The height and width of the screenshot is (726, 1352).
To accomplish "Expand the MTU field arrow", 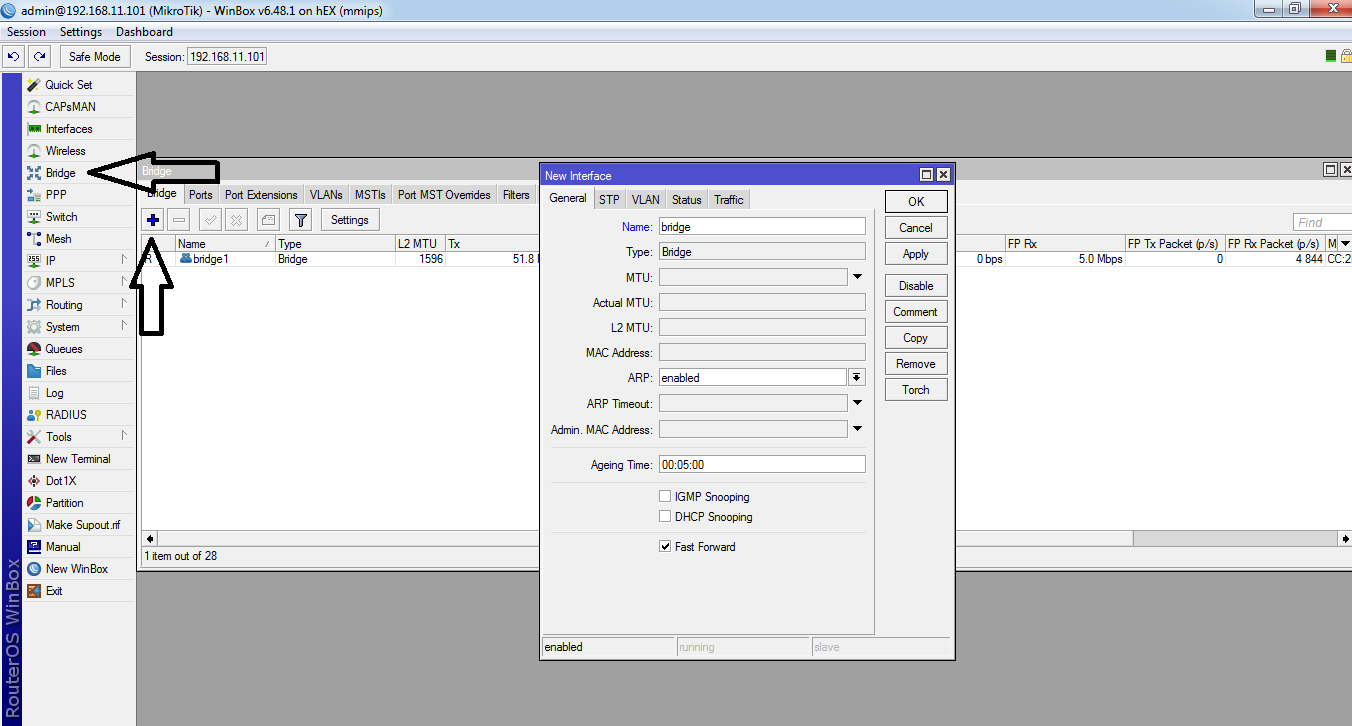I will tap(857, 277).
